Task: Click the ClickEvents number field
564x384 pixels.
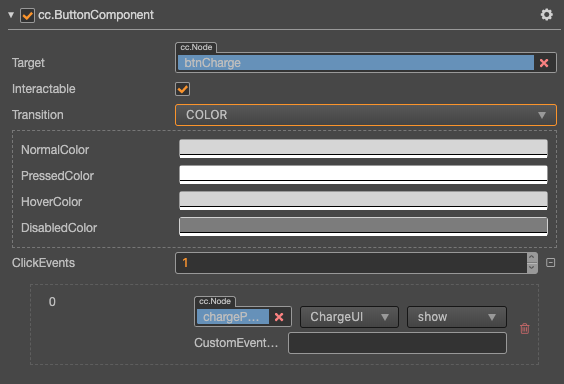Action: (x=351, y=263)
